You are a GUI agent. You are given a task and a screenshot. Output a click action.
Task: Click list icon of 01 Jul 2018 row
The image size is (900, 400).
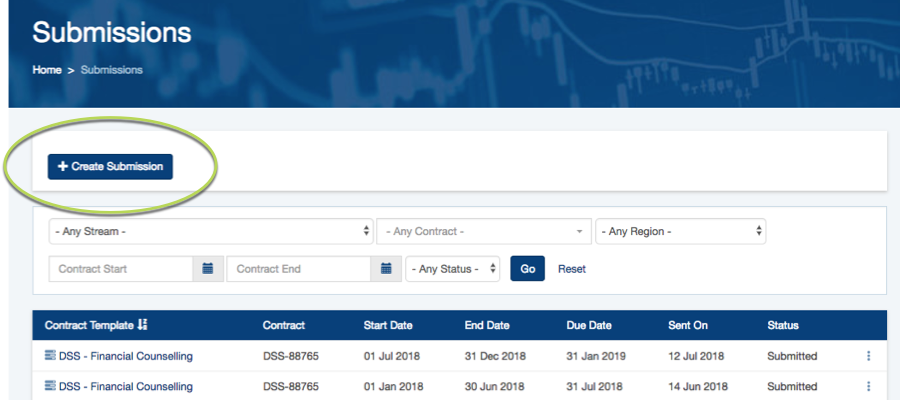pyautogui.click(x=51, y=356)
